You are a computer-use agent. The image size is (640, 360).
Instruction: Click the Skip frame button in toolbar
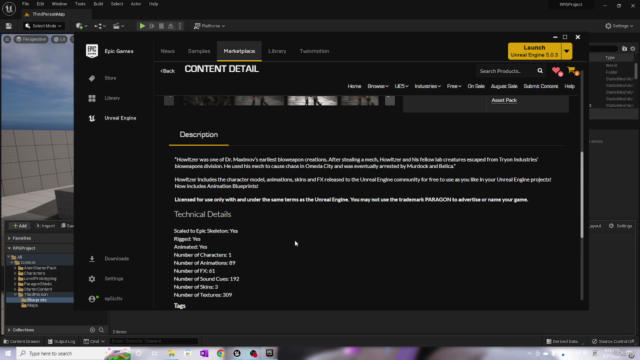[152, 26]
